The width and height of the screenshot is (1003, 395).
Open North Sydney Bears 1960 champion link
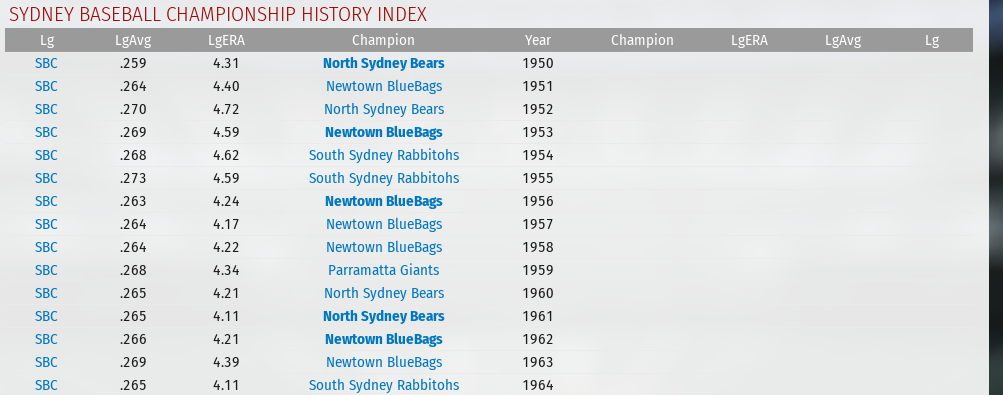tap(384, 293)
